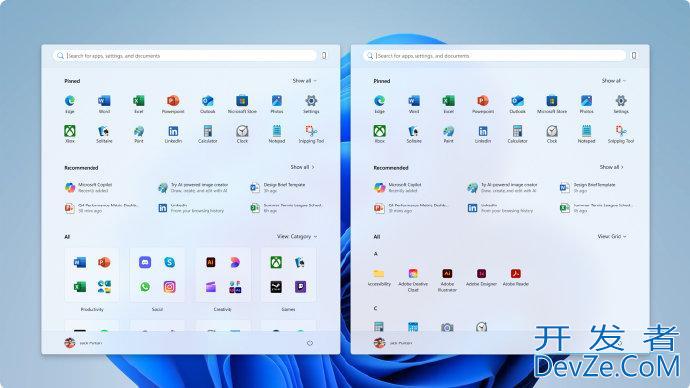Launch Solitaire from left Start menu
690x388 pixels.
point(104,134)
